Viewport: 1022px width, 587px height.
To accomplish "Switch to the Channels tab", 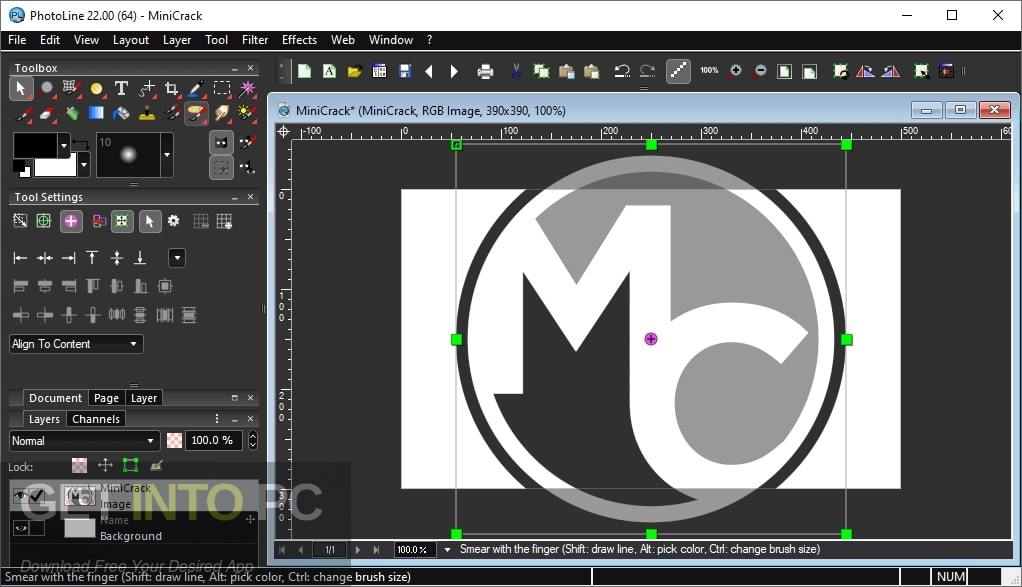I will point(96,419).
